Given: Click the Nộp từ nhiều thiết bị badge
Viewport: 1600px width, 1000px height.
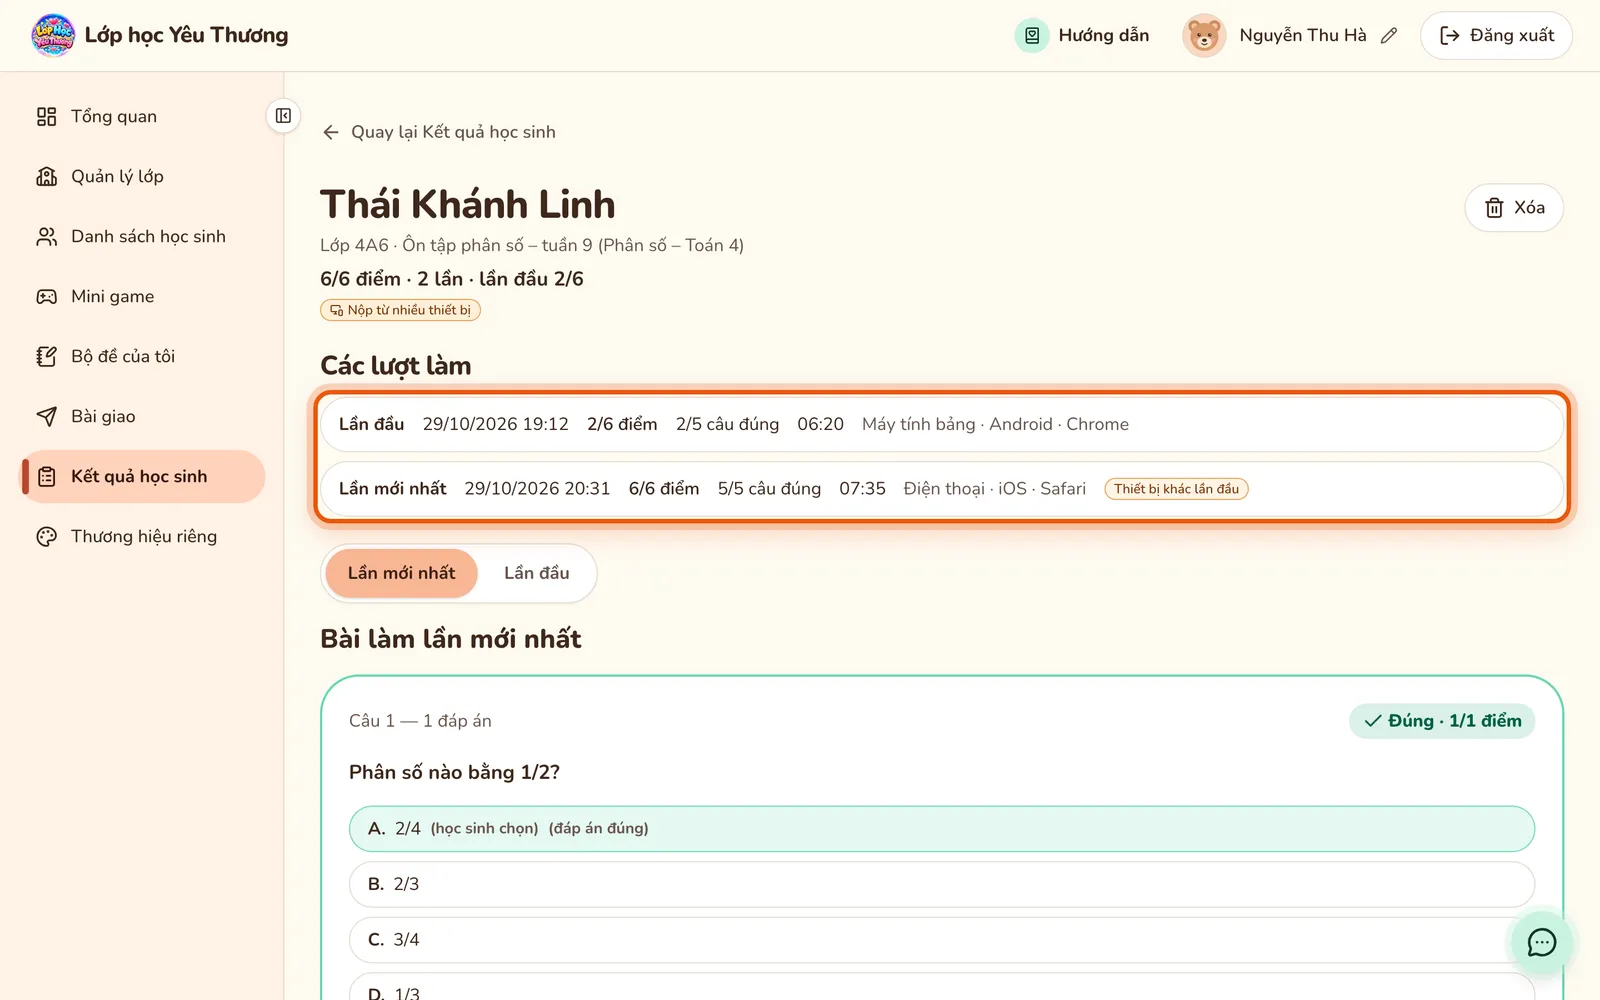Looking at the screenshot, I should pyautogui.click(x=400, y=310).
